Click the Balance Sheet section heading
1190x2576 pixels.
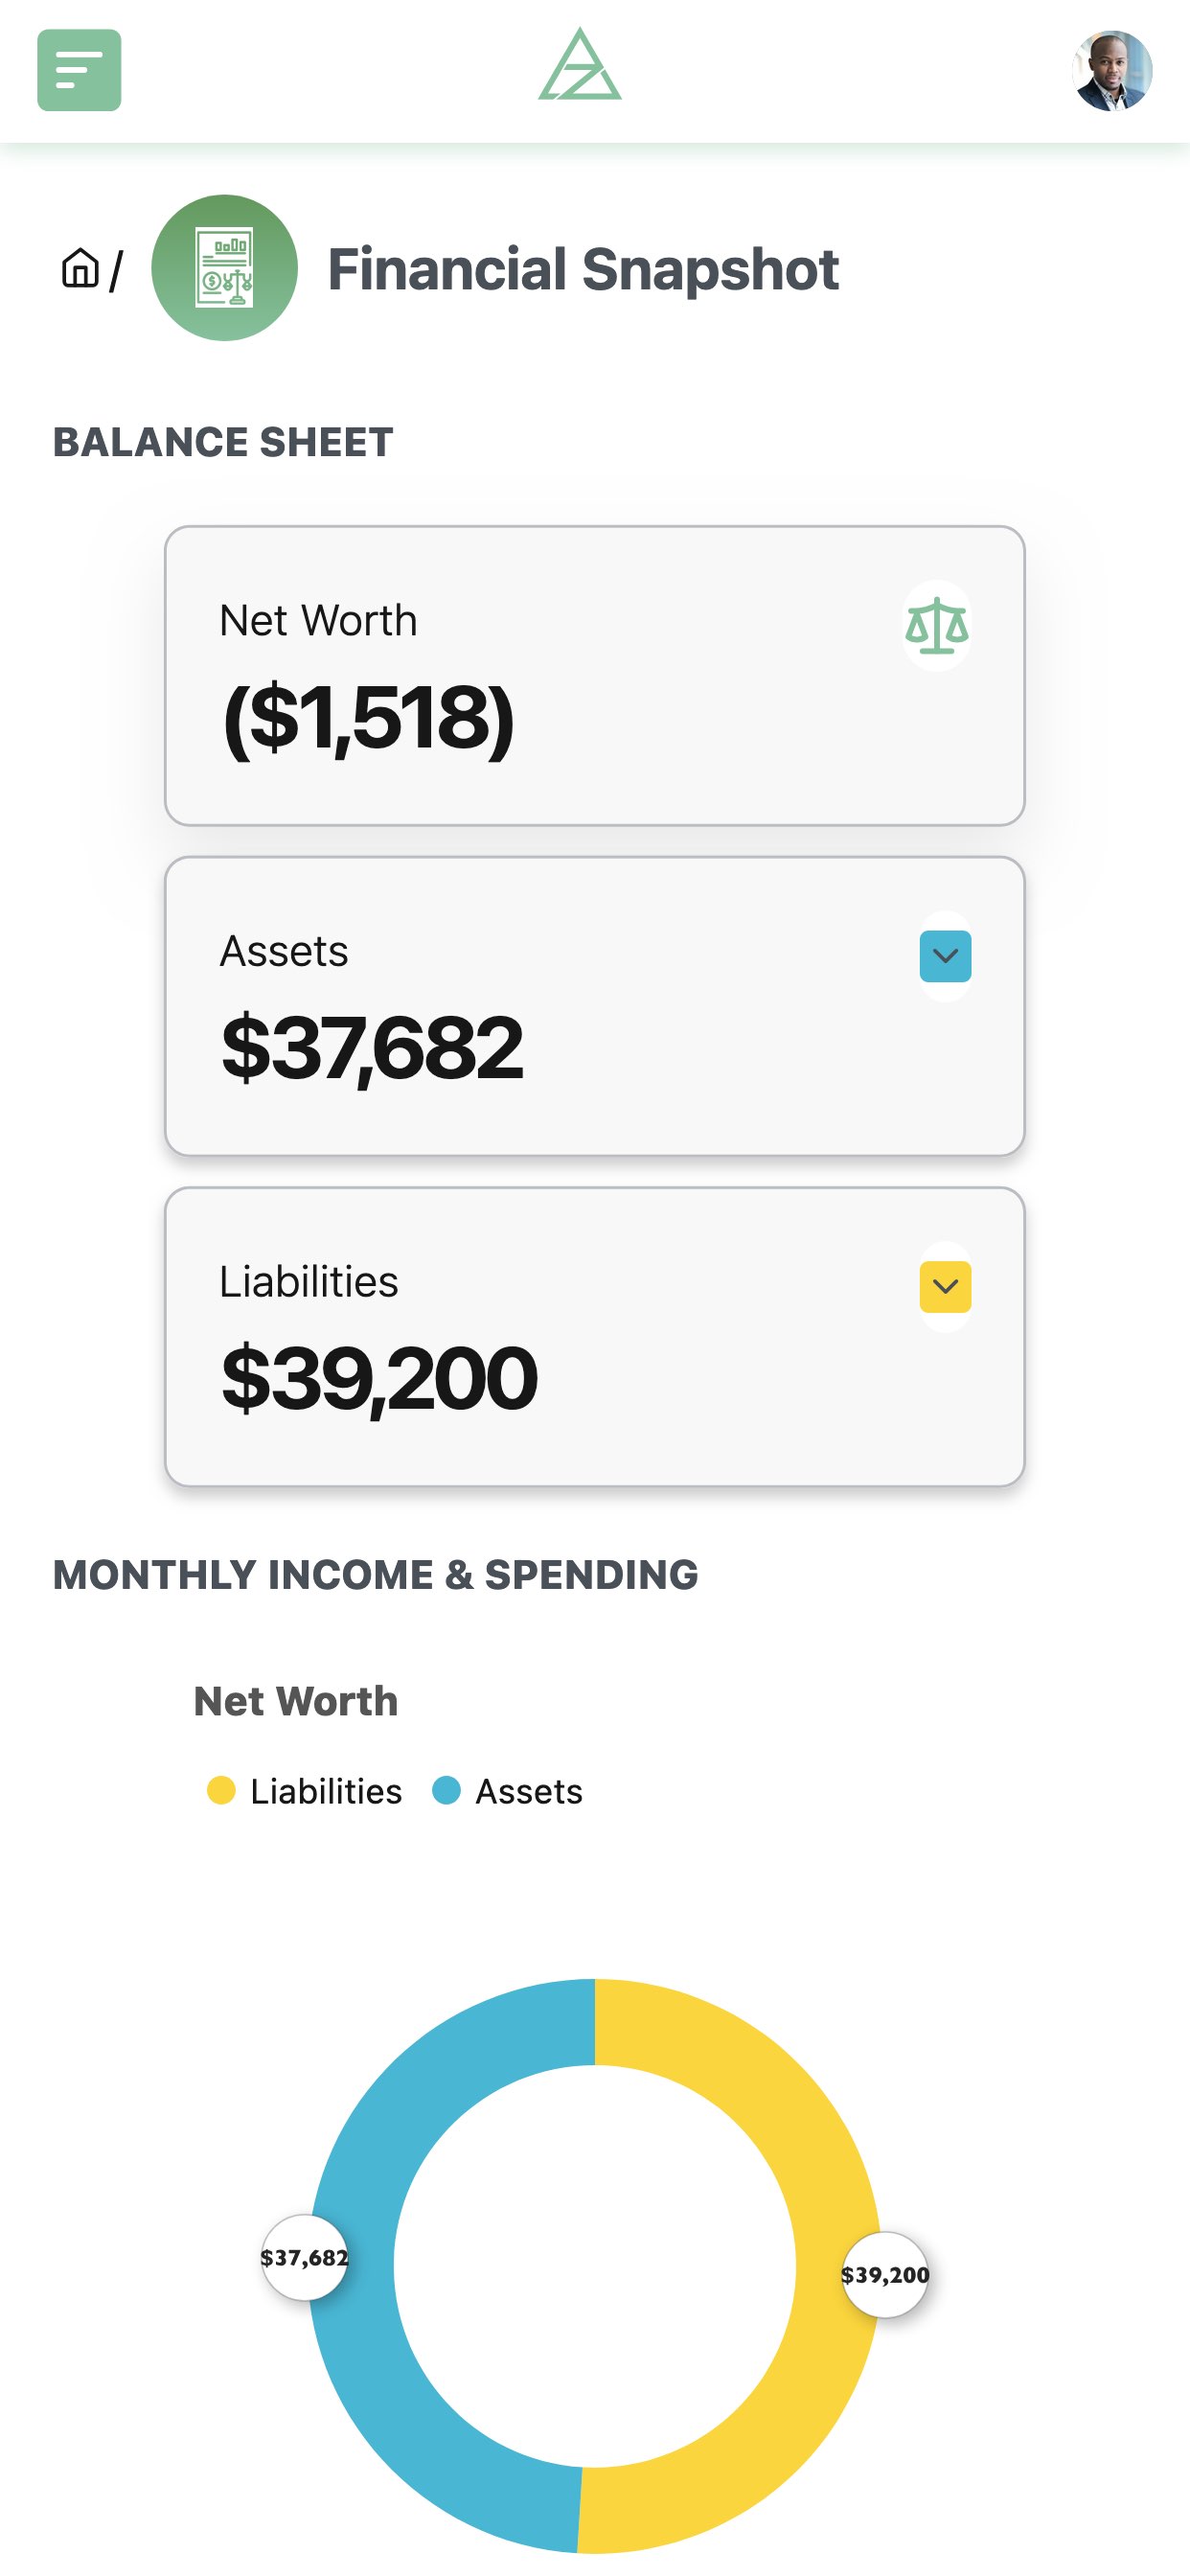[x=223, y=442]
